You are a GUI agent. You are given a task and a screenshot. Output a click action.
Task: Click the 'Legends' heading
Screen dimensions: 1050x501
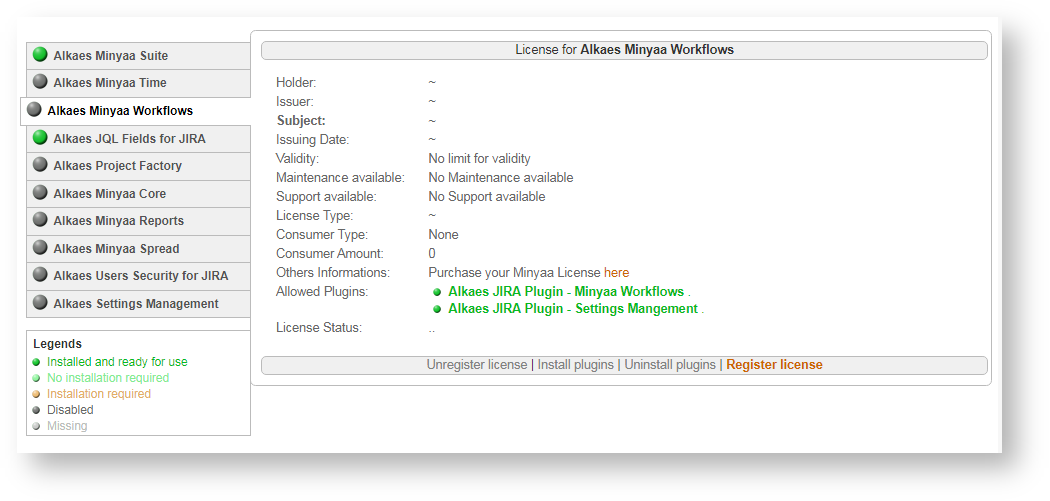coord(58,344)
